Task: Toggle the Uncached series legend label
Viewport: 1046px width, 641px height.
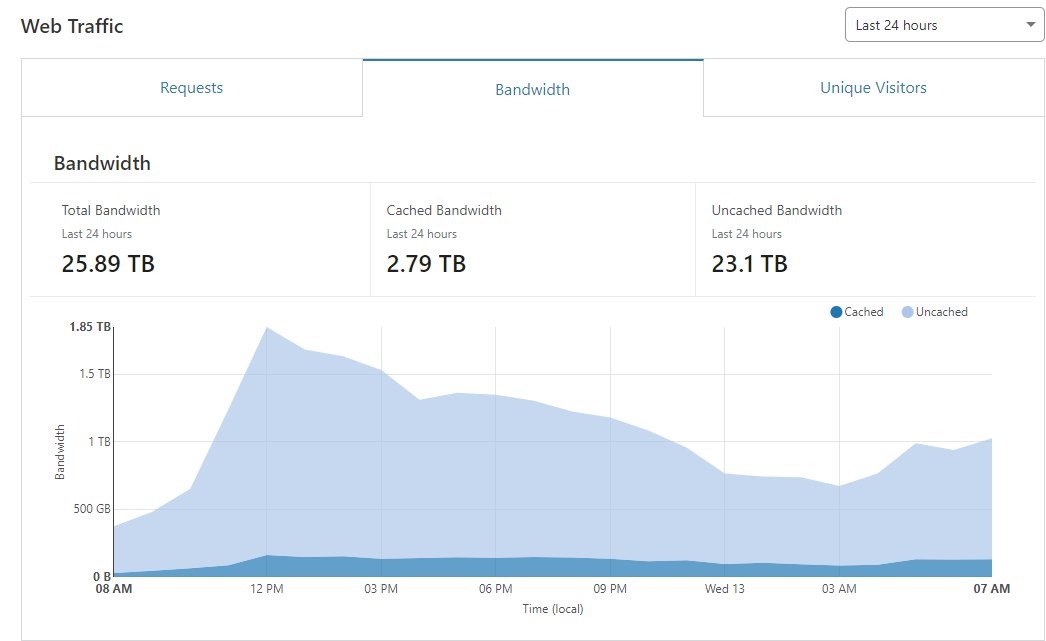Action: [941, 312]
